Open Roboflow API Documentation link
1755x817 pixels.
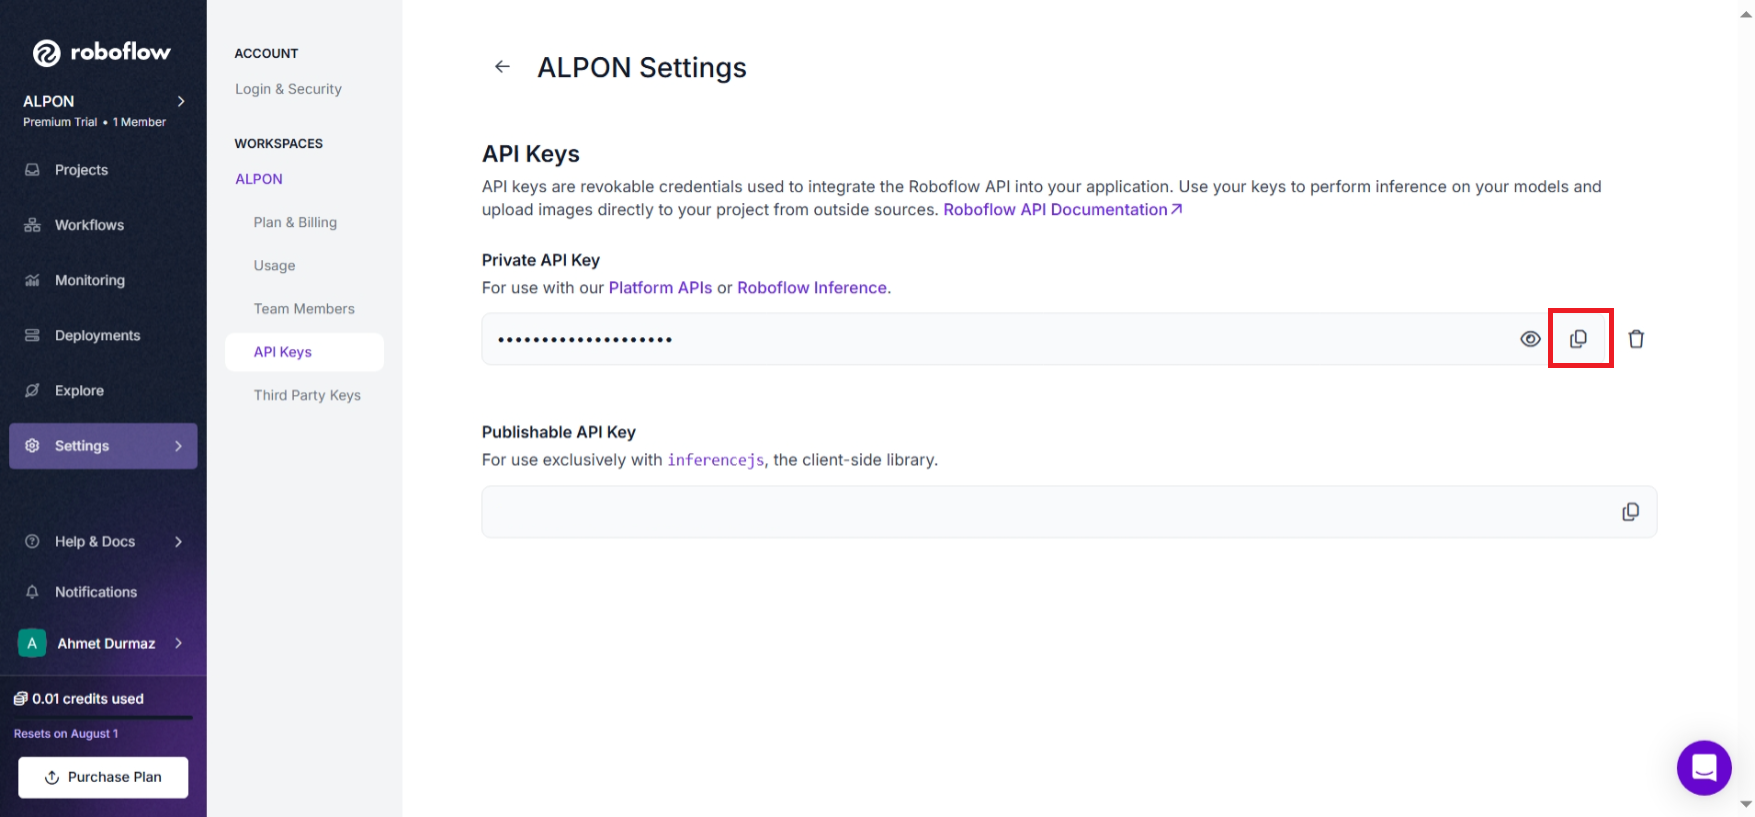[1063, 209]
